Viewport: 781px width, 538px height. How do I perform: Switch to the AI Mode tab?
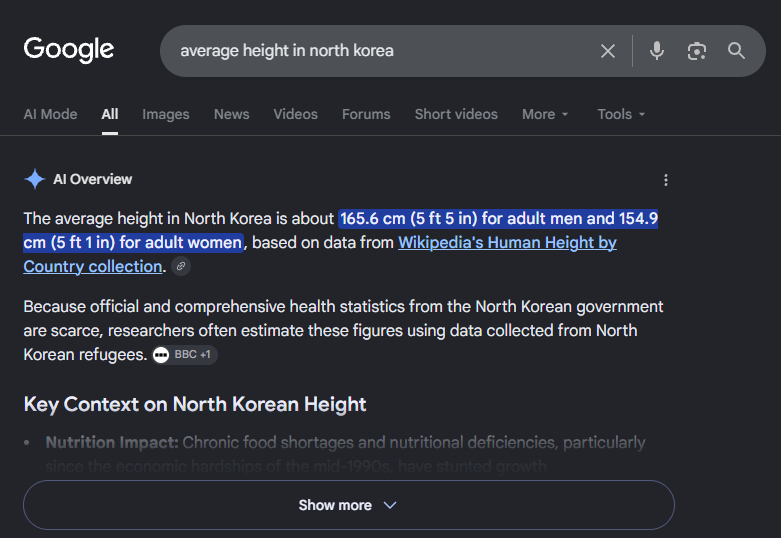pyautogui.click(x=50, y=114)
